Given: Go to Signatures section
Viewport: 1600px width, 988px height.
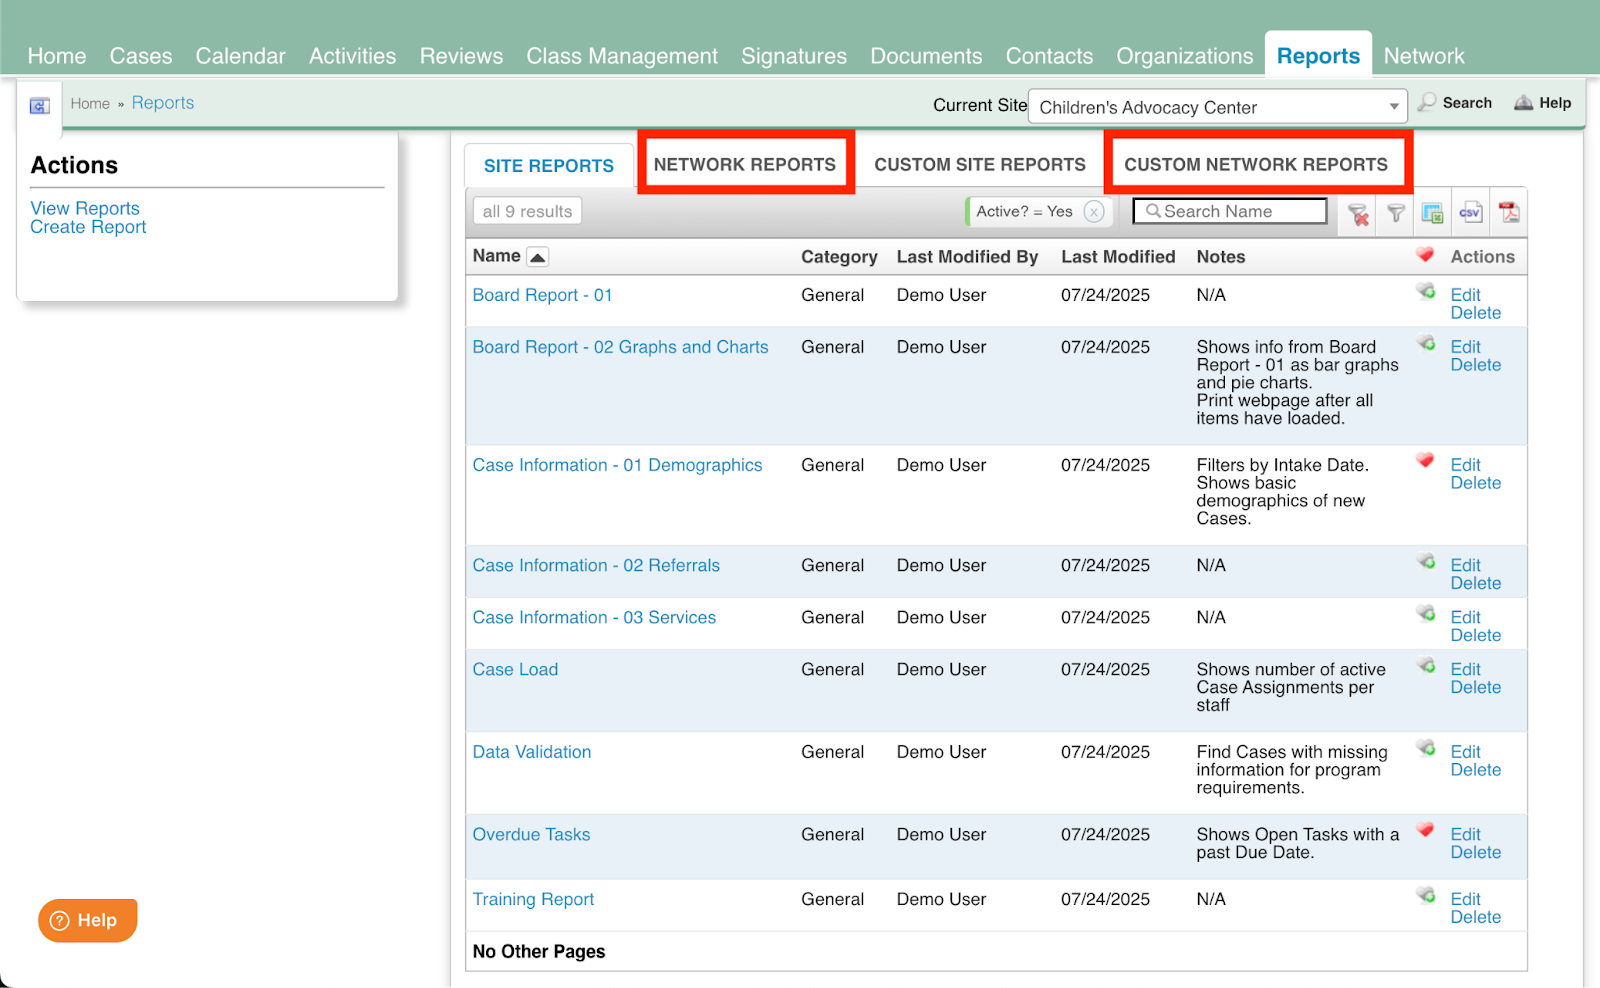Looking at the screenshot, I should pyautogui.click(x=794, y=56).
